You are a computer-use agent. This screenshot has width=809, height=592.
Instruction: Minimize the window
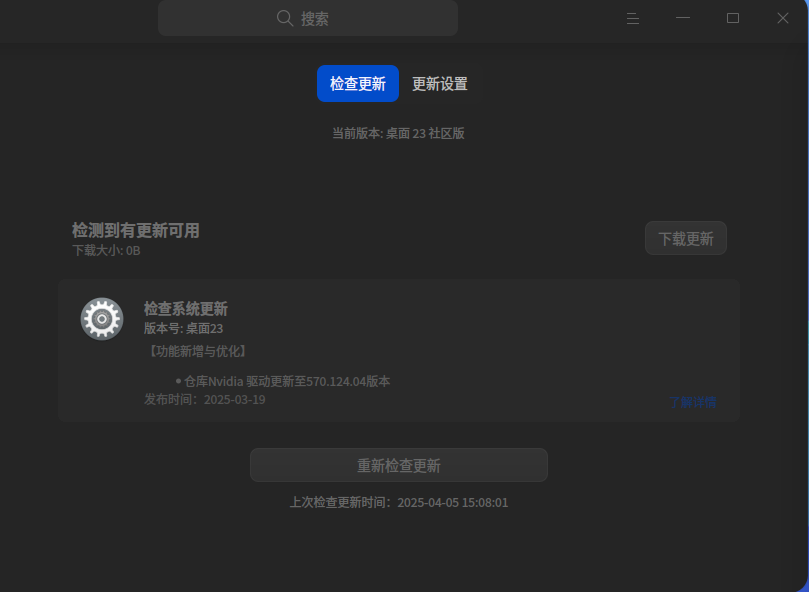pyautogui.click(x=683, y=18)
